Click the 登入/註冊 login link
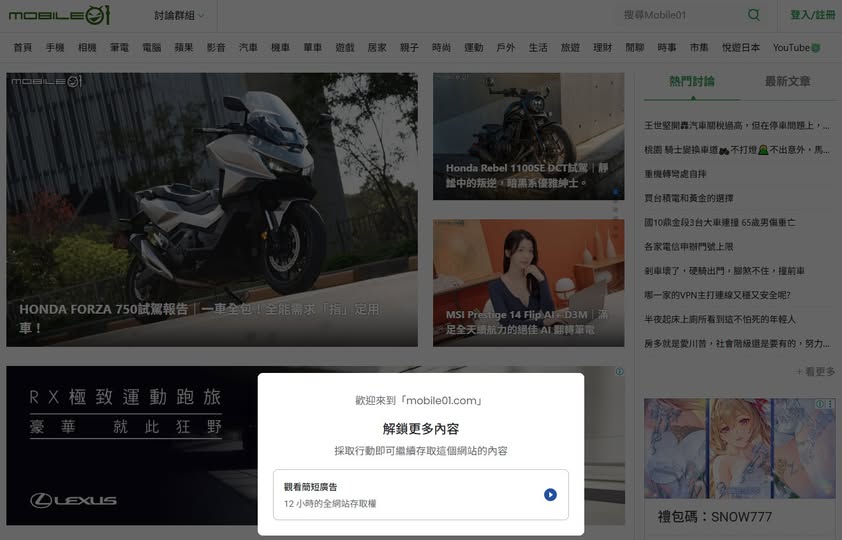Image resolution: width=842 pixels, height=540 pixels. 812,15
